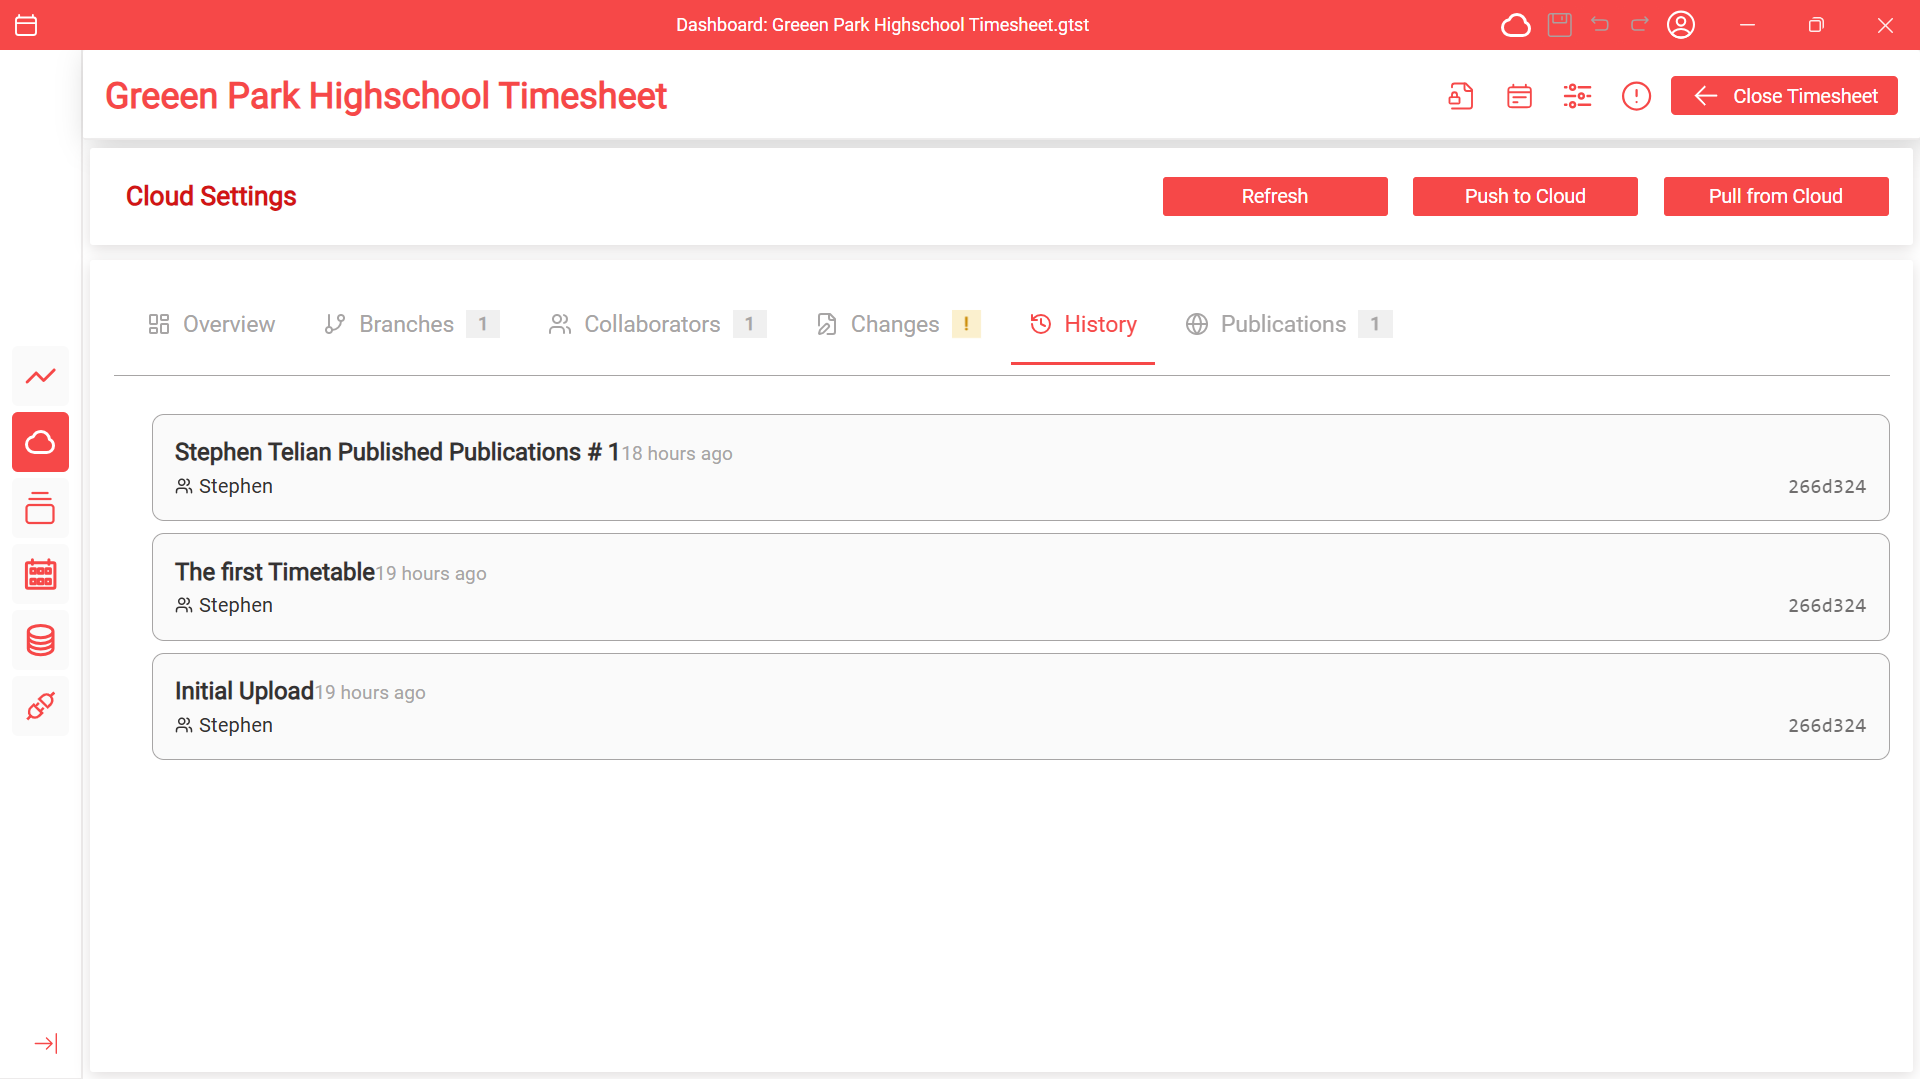Expand sidebar with the arrow icon
Screen dimensions: 1920x1080
pyautogui.click(x=46, y=1043)
